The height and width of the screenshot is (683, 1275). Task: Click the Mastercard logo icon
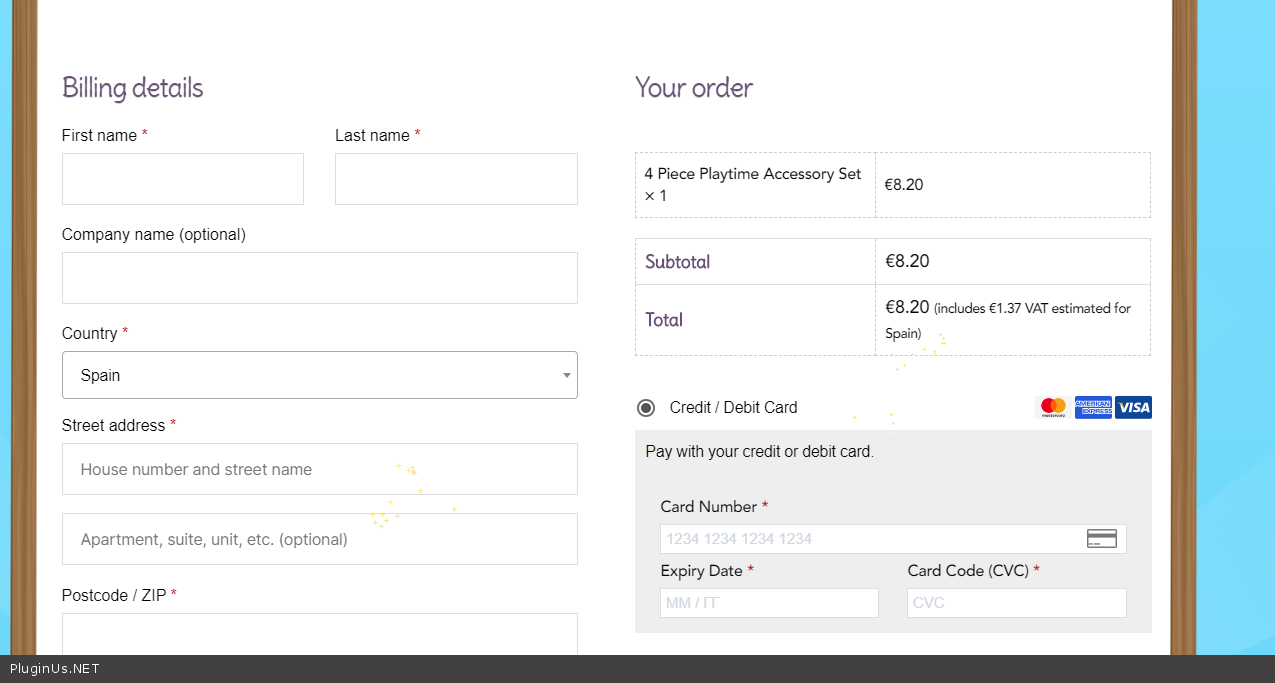pos(1053,407)
